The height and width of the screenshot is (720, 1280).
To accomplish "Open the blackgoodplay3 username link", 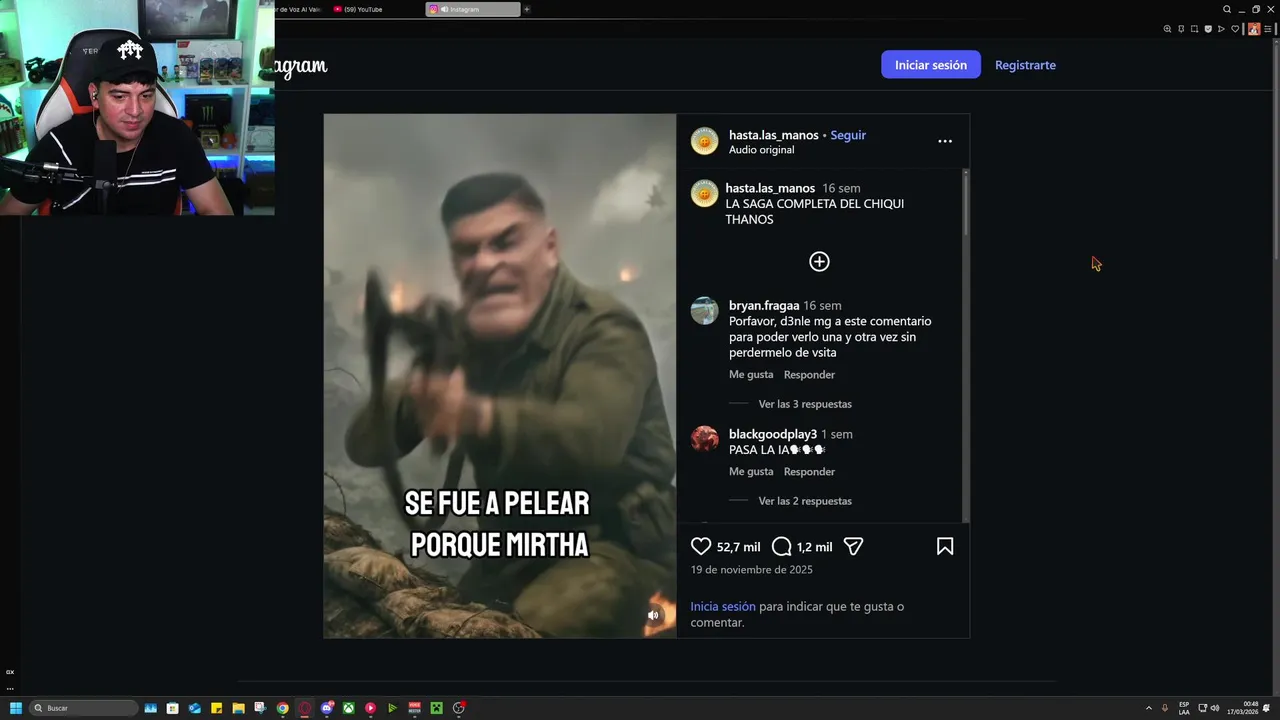I will (773, 434).
